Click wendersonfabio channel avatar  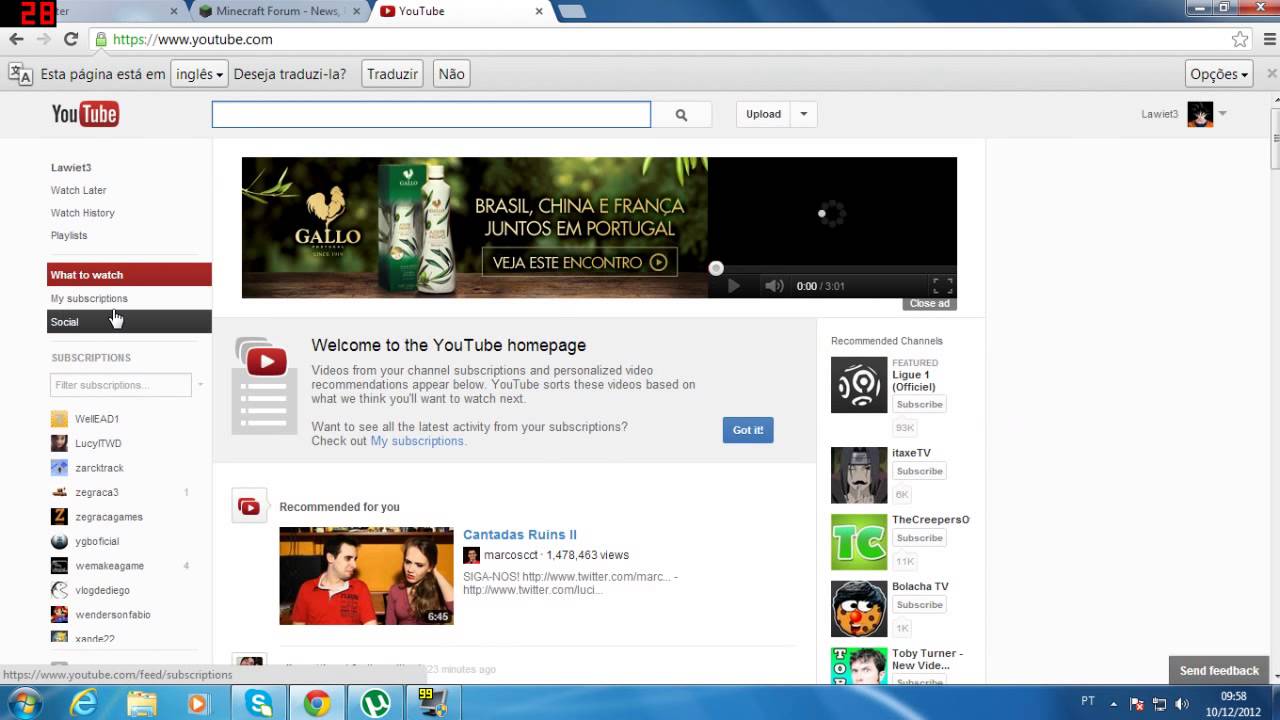click(60, 615)
